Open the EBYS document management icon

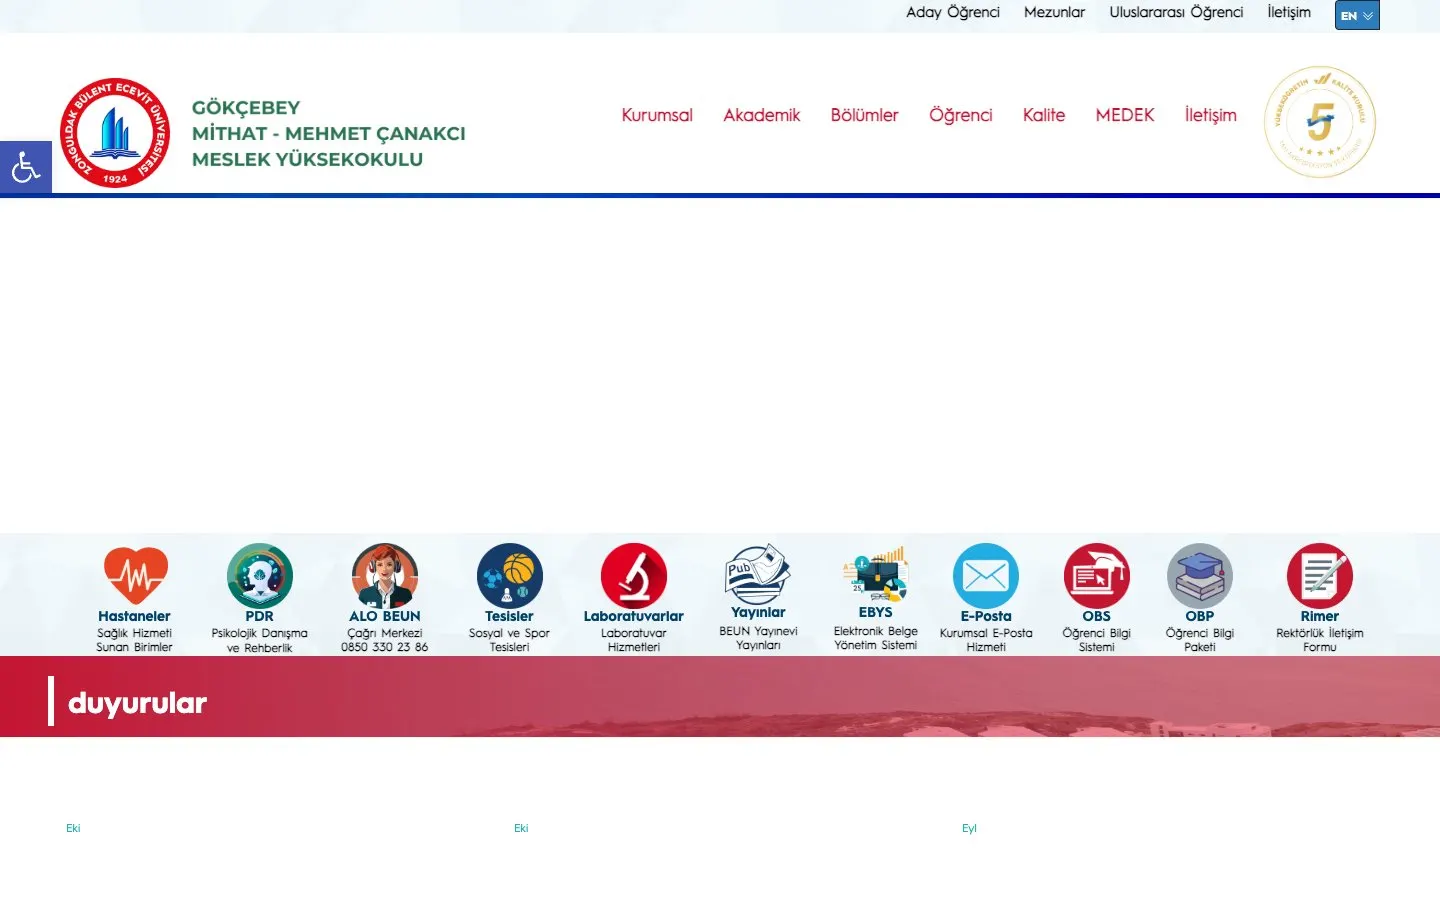click(875, 574)
